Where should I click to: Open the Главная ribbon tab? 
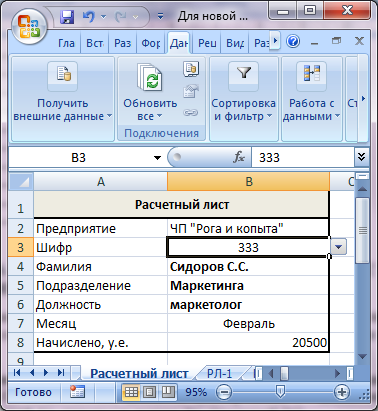point(66,43)
